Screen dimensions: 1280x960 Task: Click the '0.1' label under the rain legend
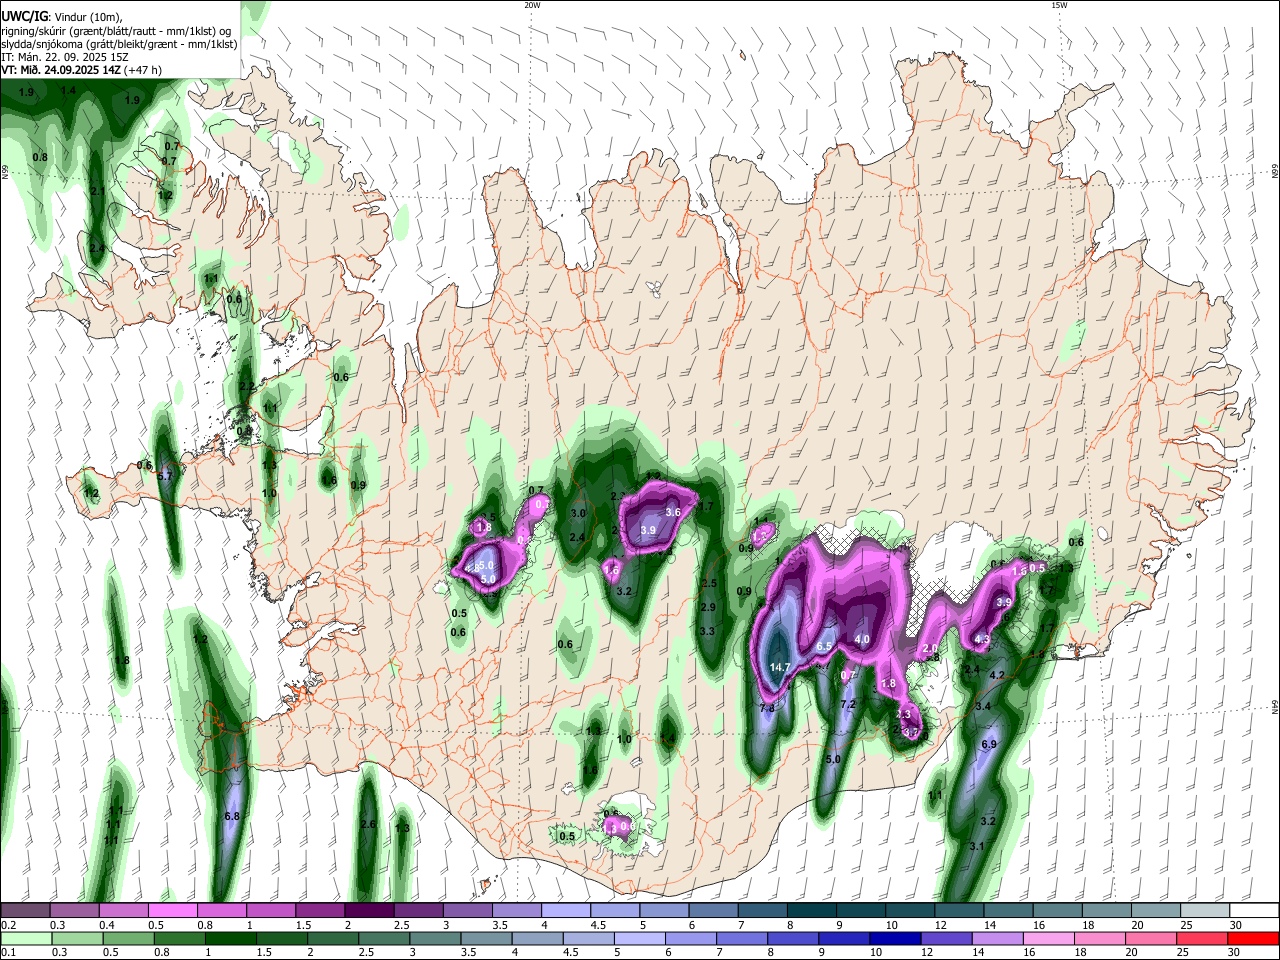click(8, 953)
